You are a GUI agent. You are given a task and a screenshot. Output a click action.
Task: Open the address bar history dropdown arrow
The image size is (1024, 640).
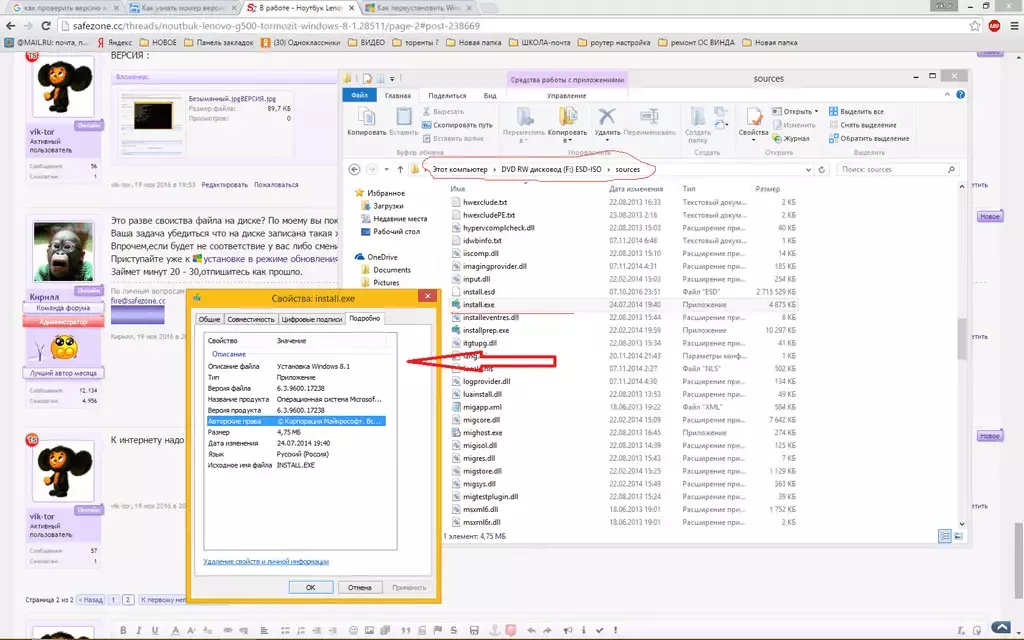click(x=808, y=170)
